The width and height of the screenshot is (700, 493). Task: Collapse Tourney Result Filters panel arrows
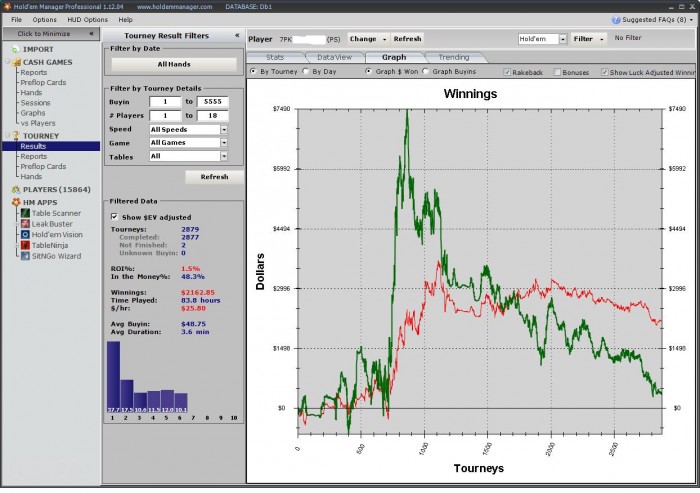pos(237,35)
